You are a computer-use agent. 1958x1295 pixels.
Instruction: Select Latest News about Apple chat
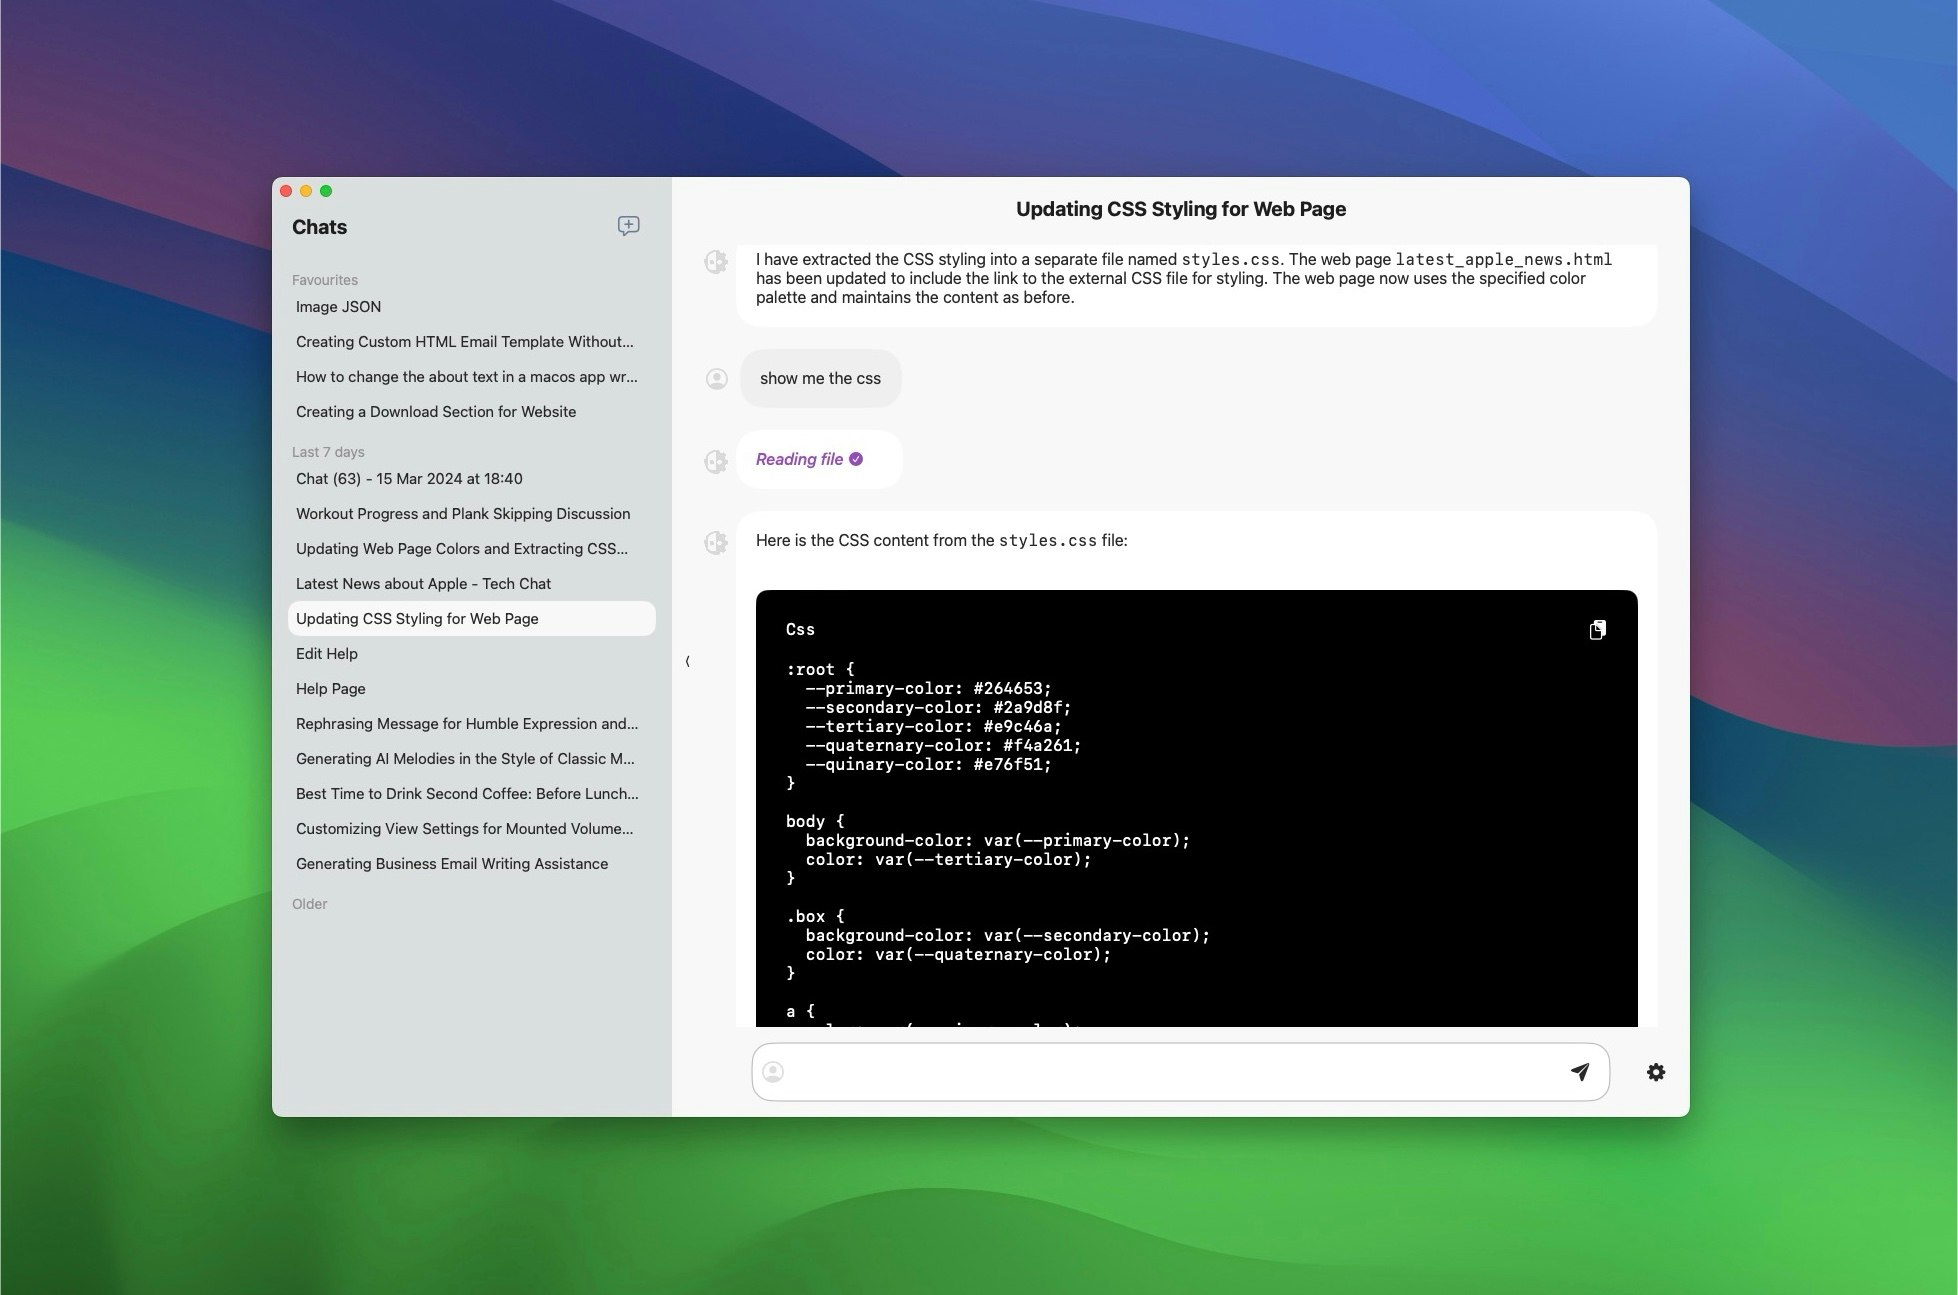tap(423, 584)
